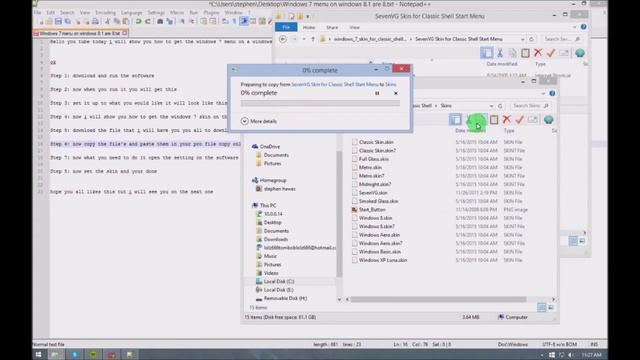
Task: Click Find binoculars icon in Notepad++ toolbar
Action: click(160, 21)
